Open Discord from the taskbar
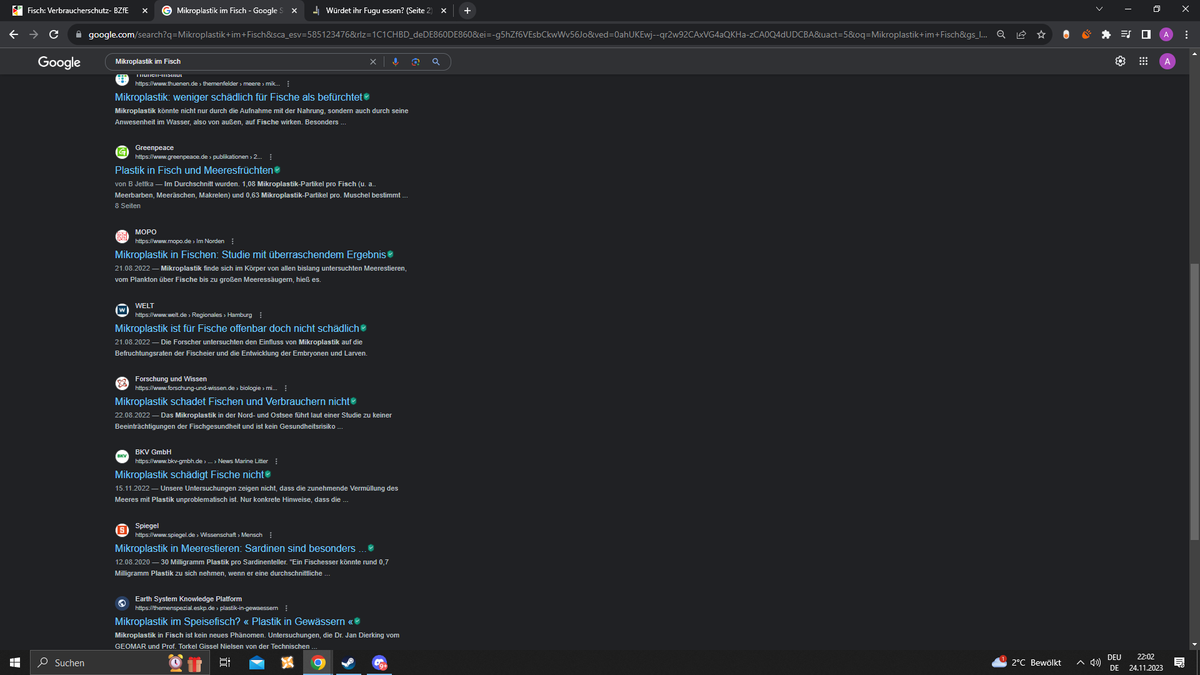The image size is (1200, 675). pyautogui.click(x=379, y=663)
